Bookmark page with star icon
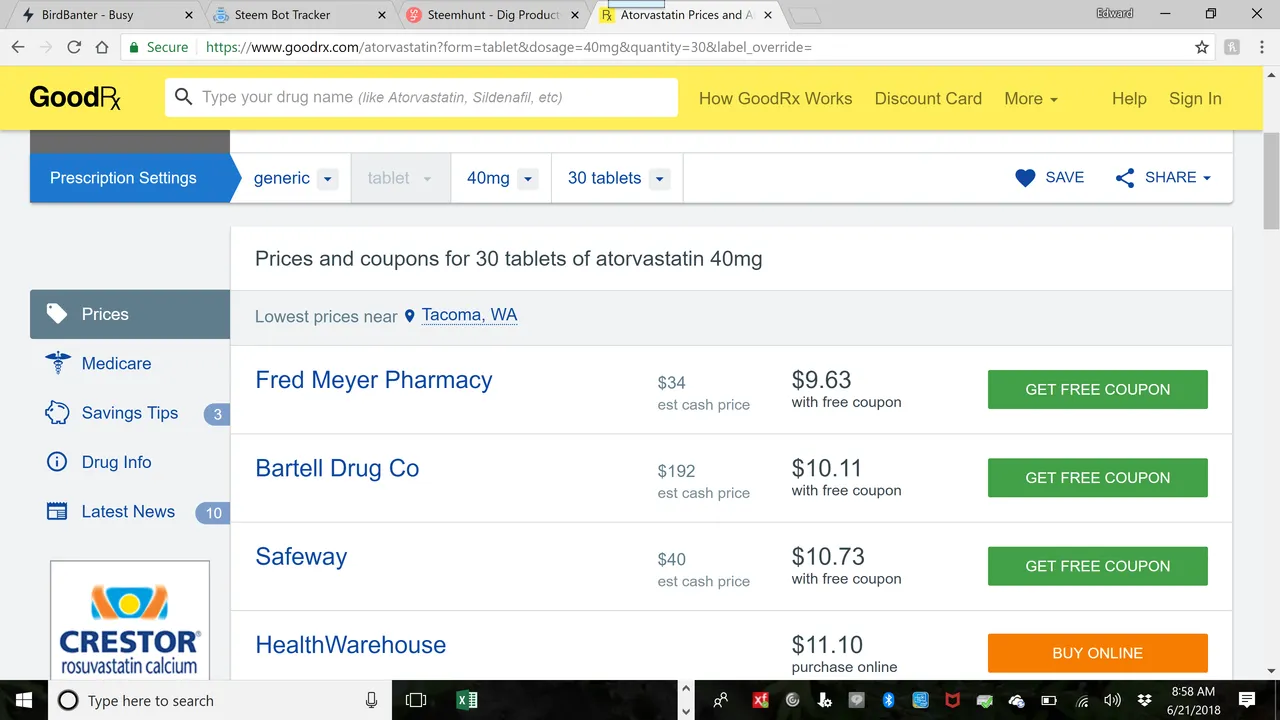Screen dimensions: 1280x720 coord(1202,47)
